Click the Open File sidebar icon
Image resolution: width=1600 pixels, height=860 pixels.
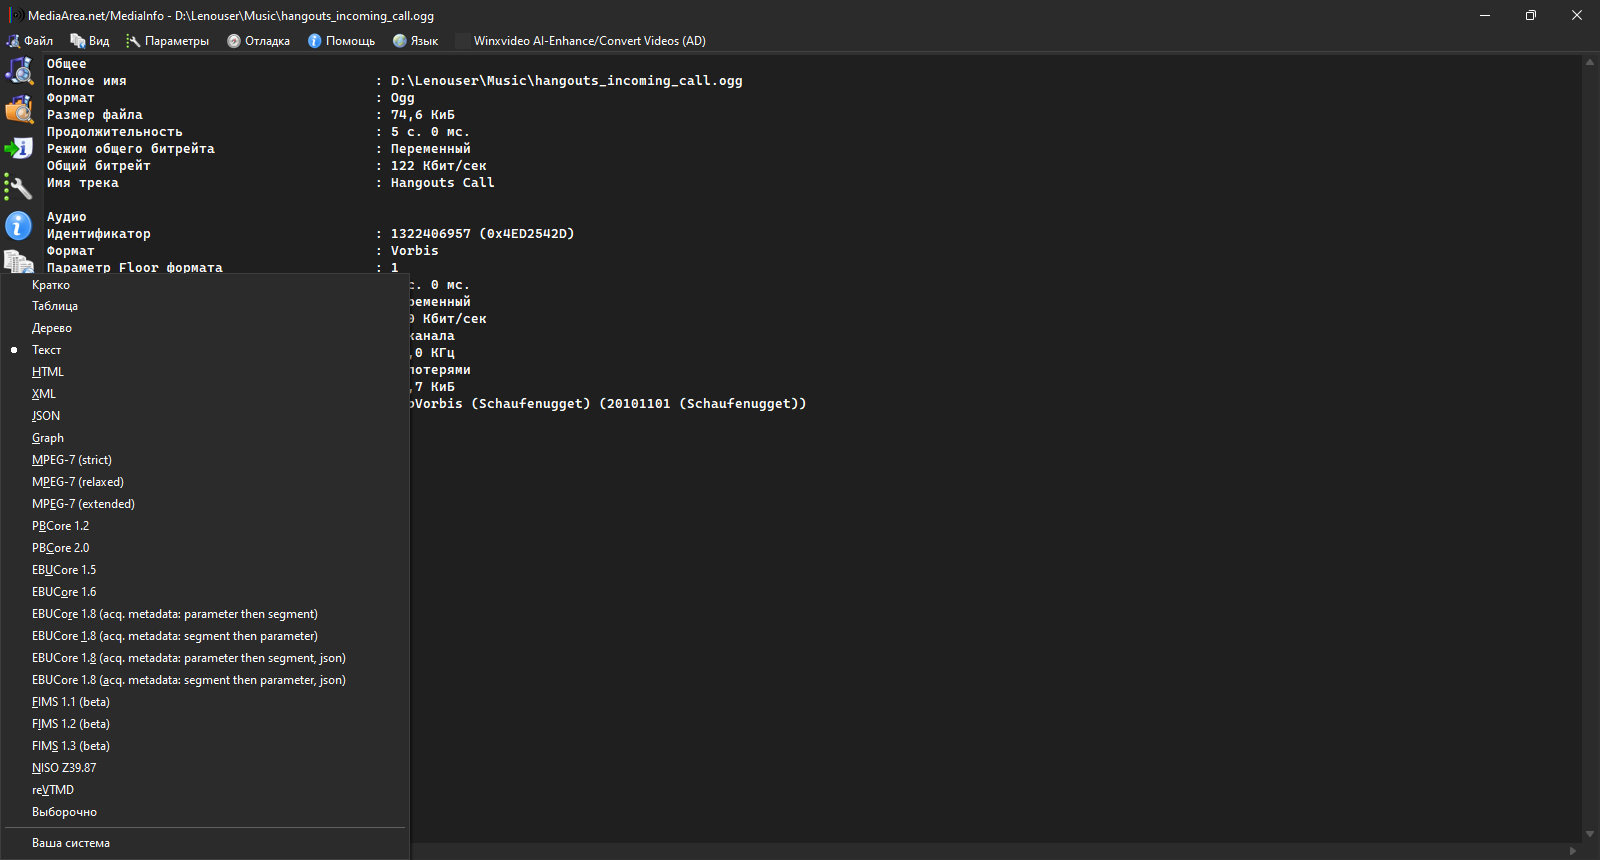(19, 71)
